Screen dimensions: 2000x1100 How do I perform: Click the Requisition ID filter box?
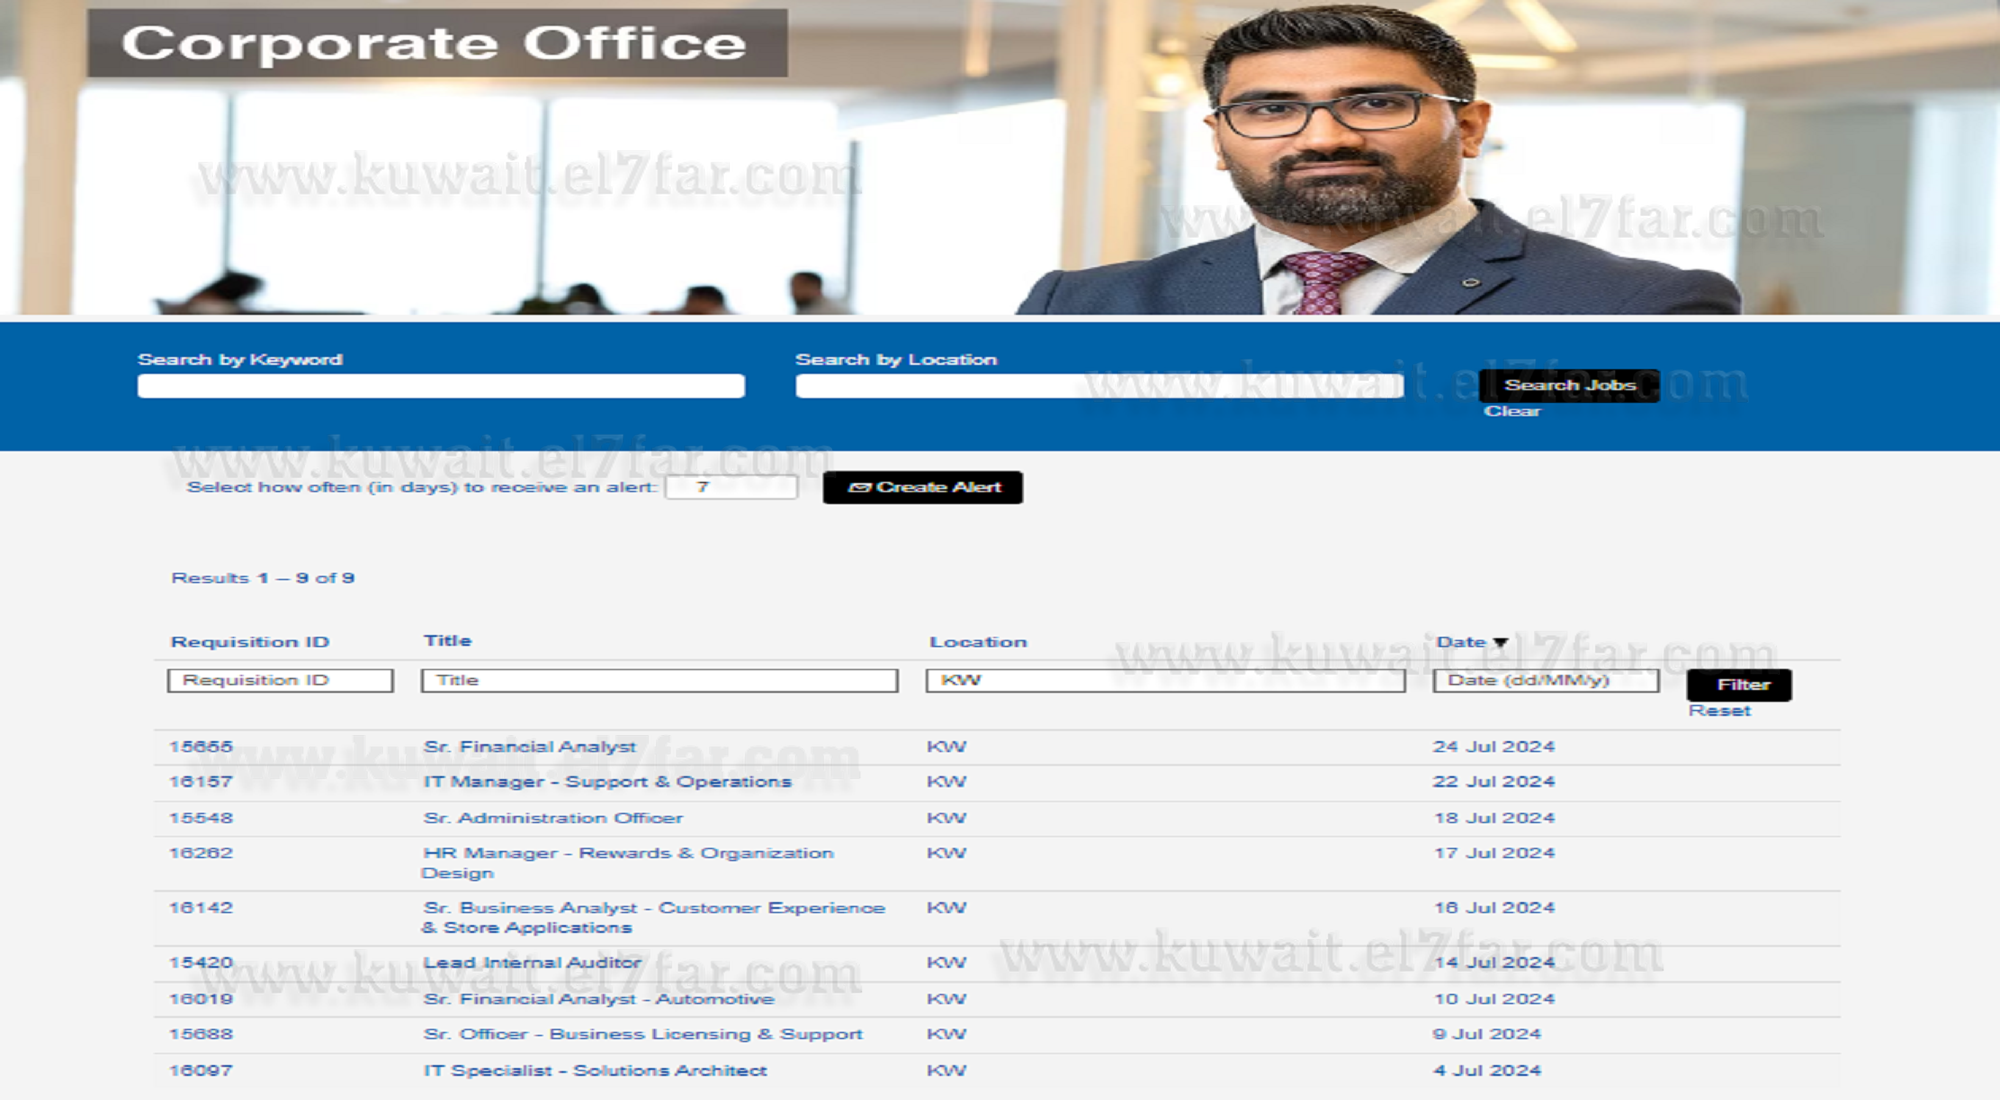click(x=280, y=680)
